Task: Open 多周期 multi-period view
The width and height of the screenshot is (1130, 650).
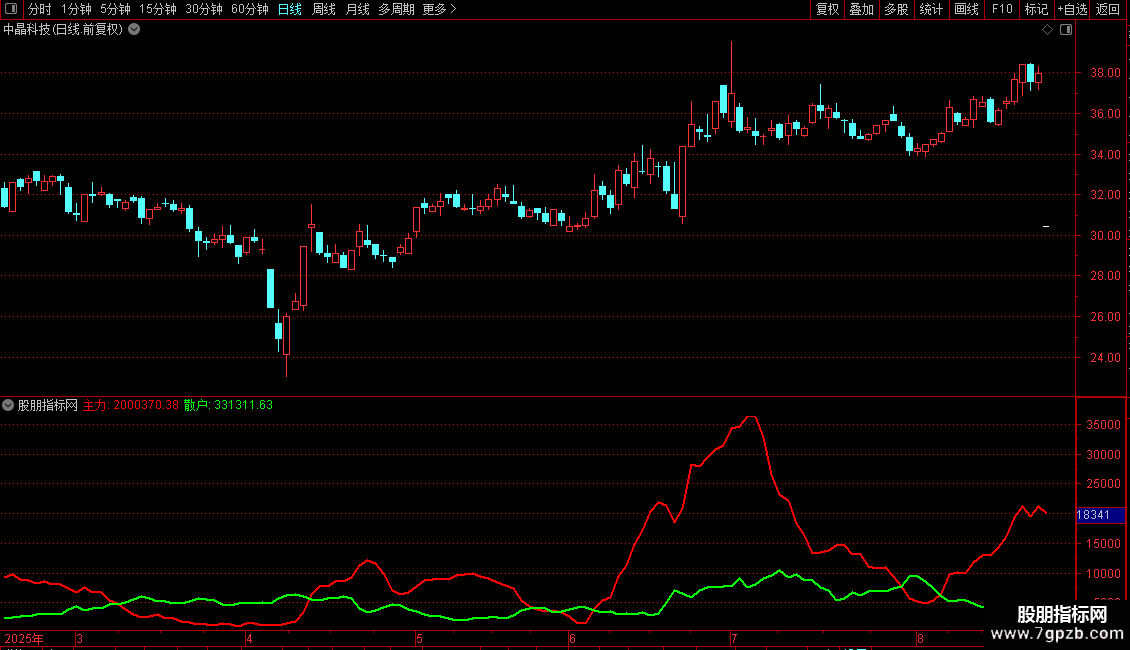Action: [x=396, y=9]
